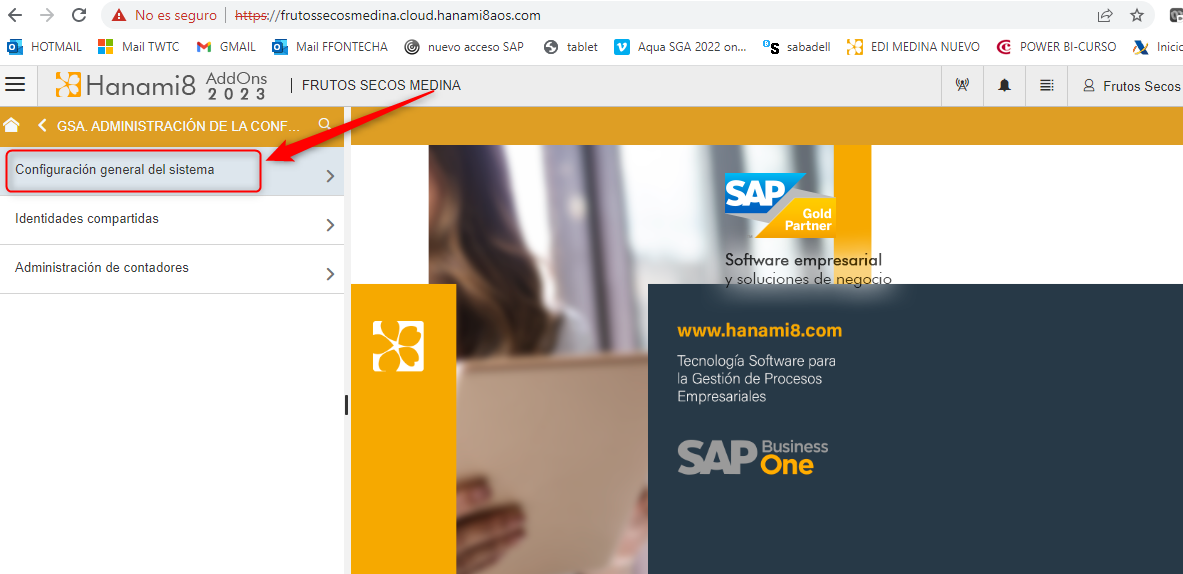This screenshot has width=1183, height=574.
Task: Click the www.hanami8.com link in the banner
Action: (759, 330)
